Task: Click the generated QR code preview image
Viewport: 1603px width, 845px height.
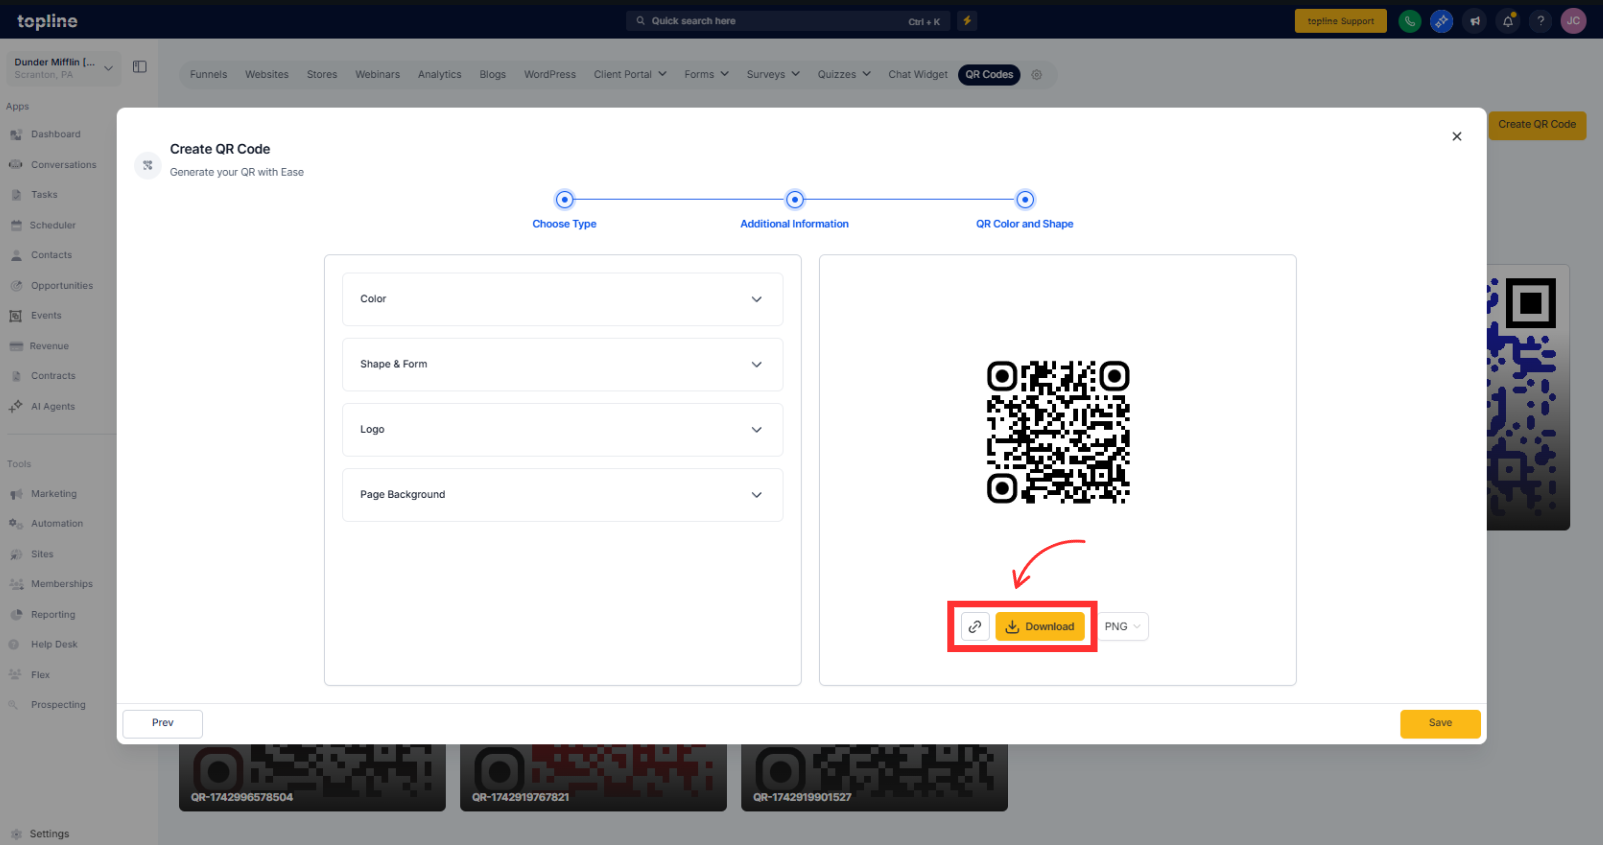Action: [1058, 432]
